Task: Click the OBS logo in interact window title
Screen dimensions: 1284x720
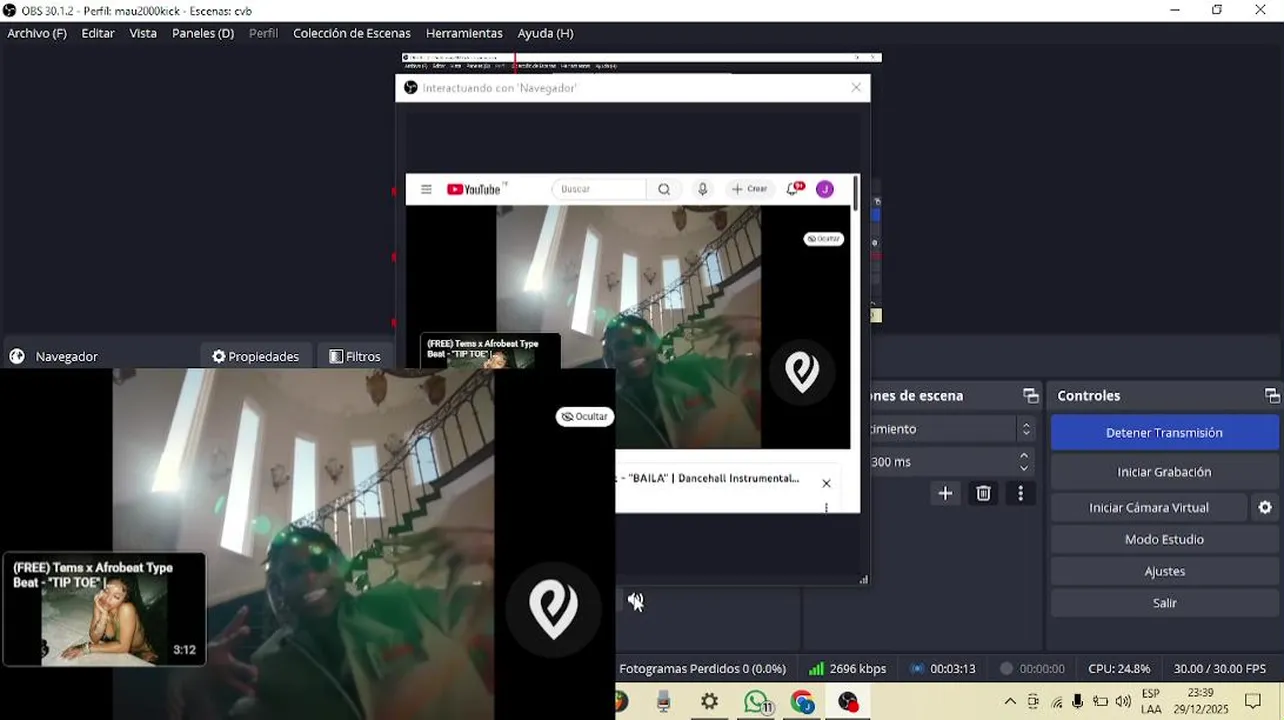Action: click(x=410, y=88)
